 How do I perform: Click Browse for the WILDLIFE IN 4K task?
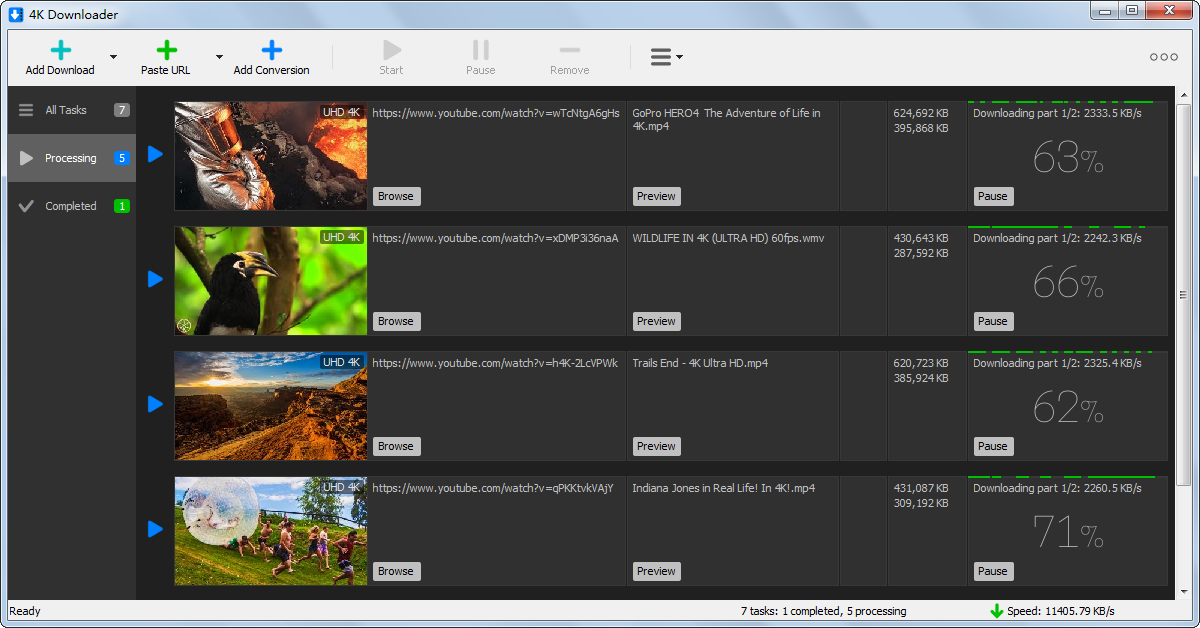click(396, 321)
